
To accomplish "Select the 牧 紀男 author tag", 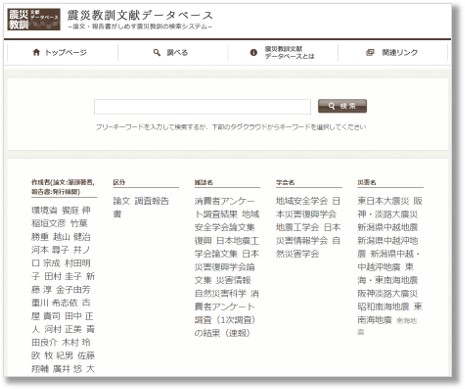I will tap(59, 356).
